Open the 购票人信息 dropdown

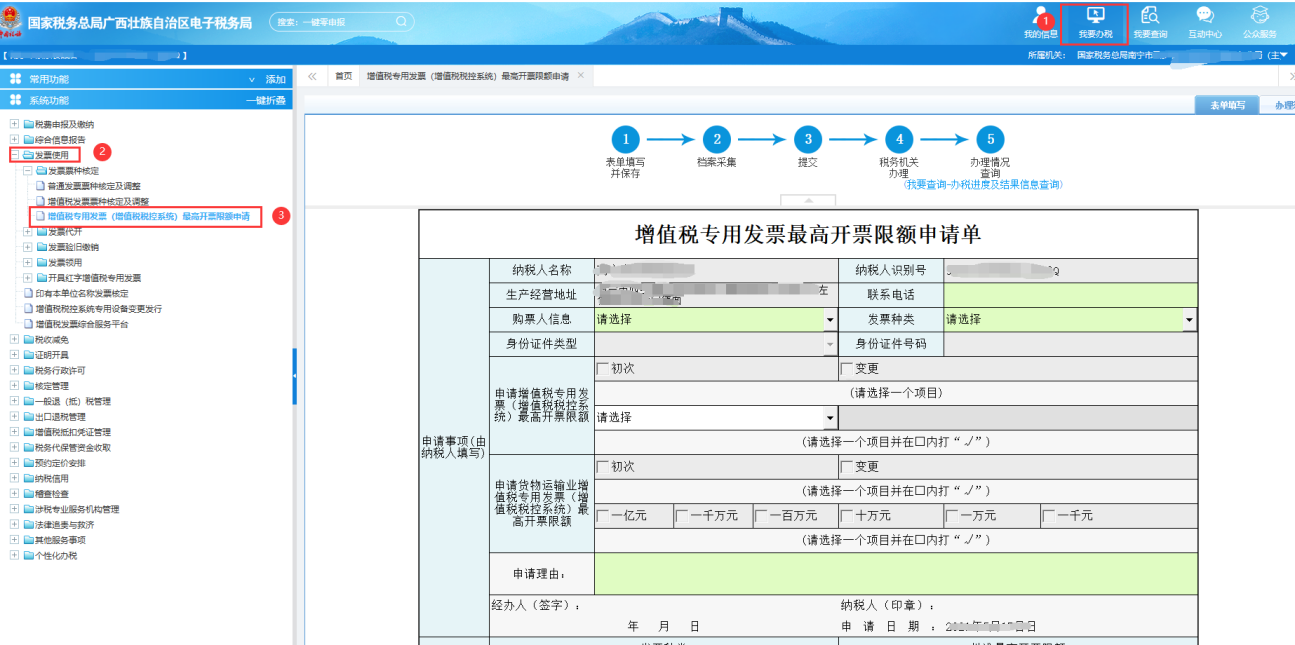830,320
